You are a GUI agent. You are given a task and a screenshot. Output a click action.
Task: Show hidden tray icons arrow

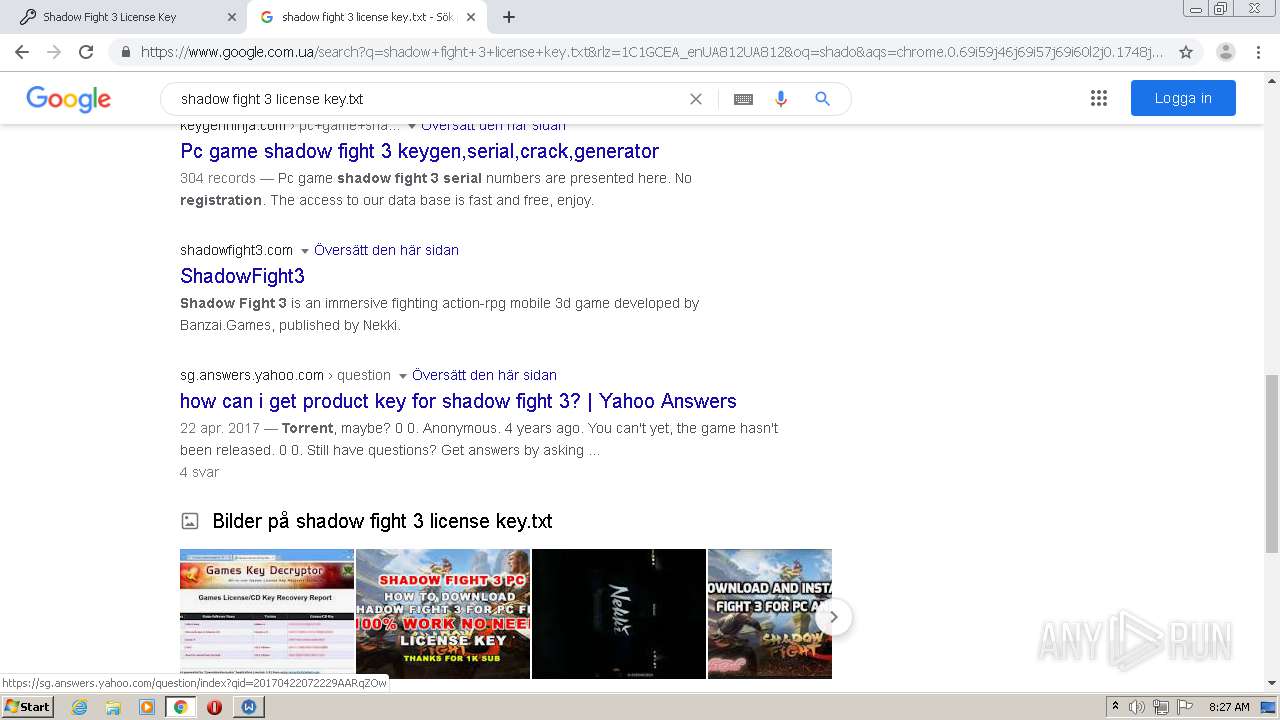(1115, 707)
